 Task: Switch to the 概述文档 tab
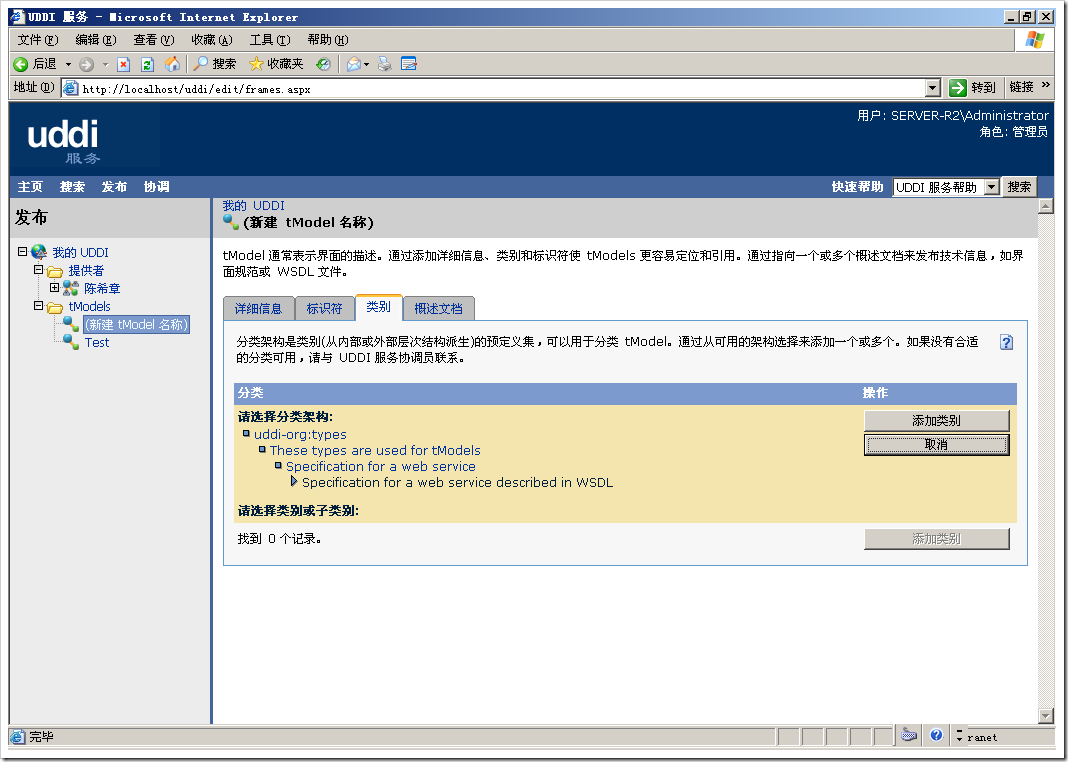tap(439, 308)
